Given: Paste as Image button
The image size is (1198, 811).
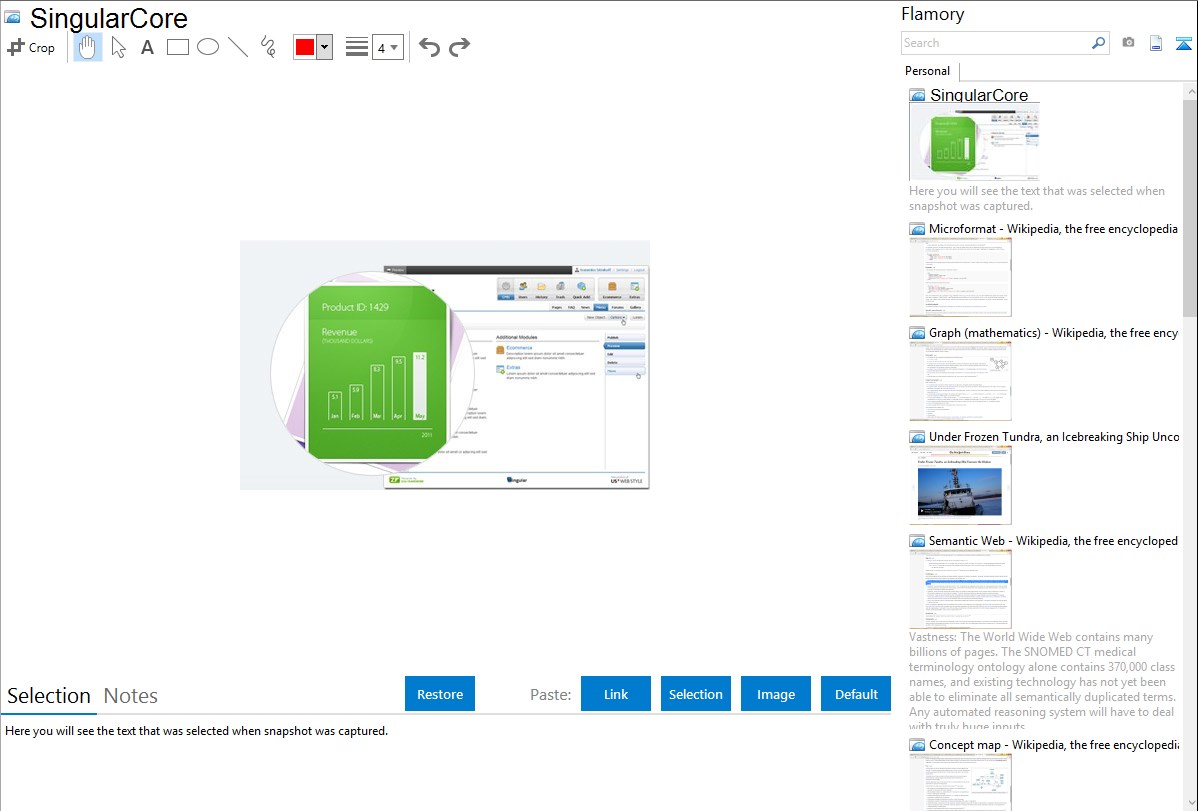Looking at the screenshot, I should click(x=775, y=694).
